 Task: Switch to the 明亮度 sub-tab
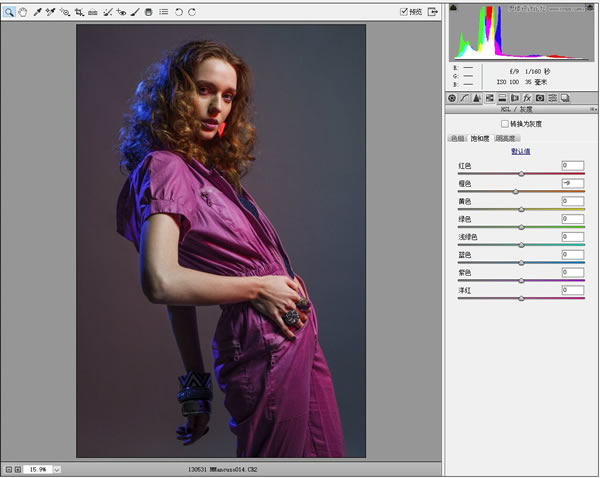(506, 139)
